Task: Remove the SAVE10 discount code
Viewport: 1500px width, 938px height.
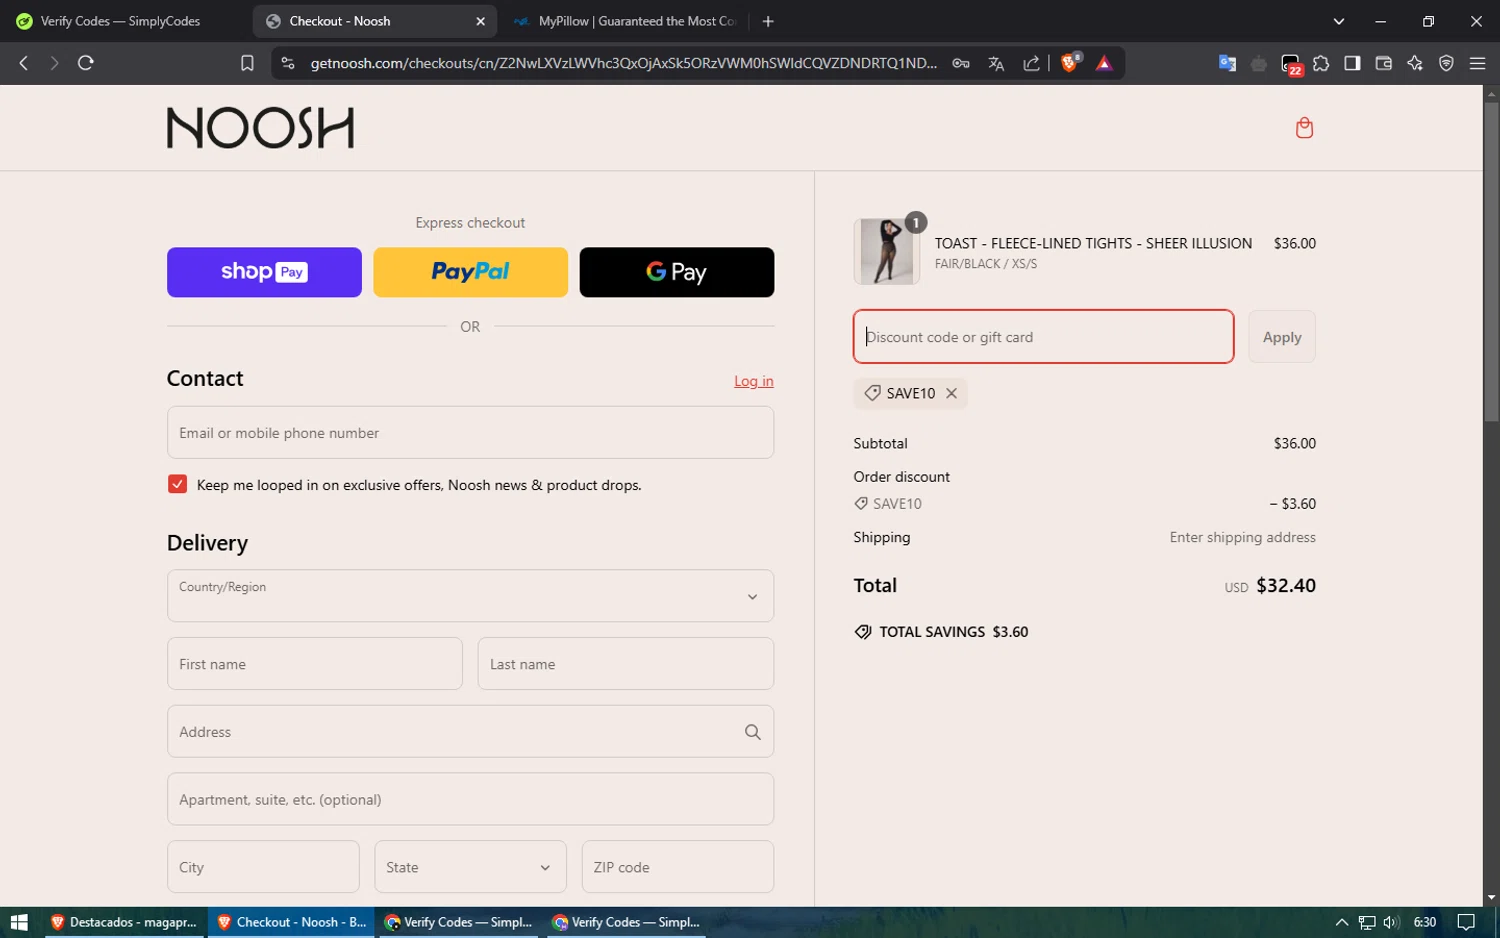Action: 952,393
